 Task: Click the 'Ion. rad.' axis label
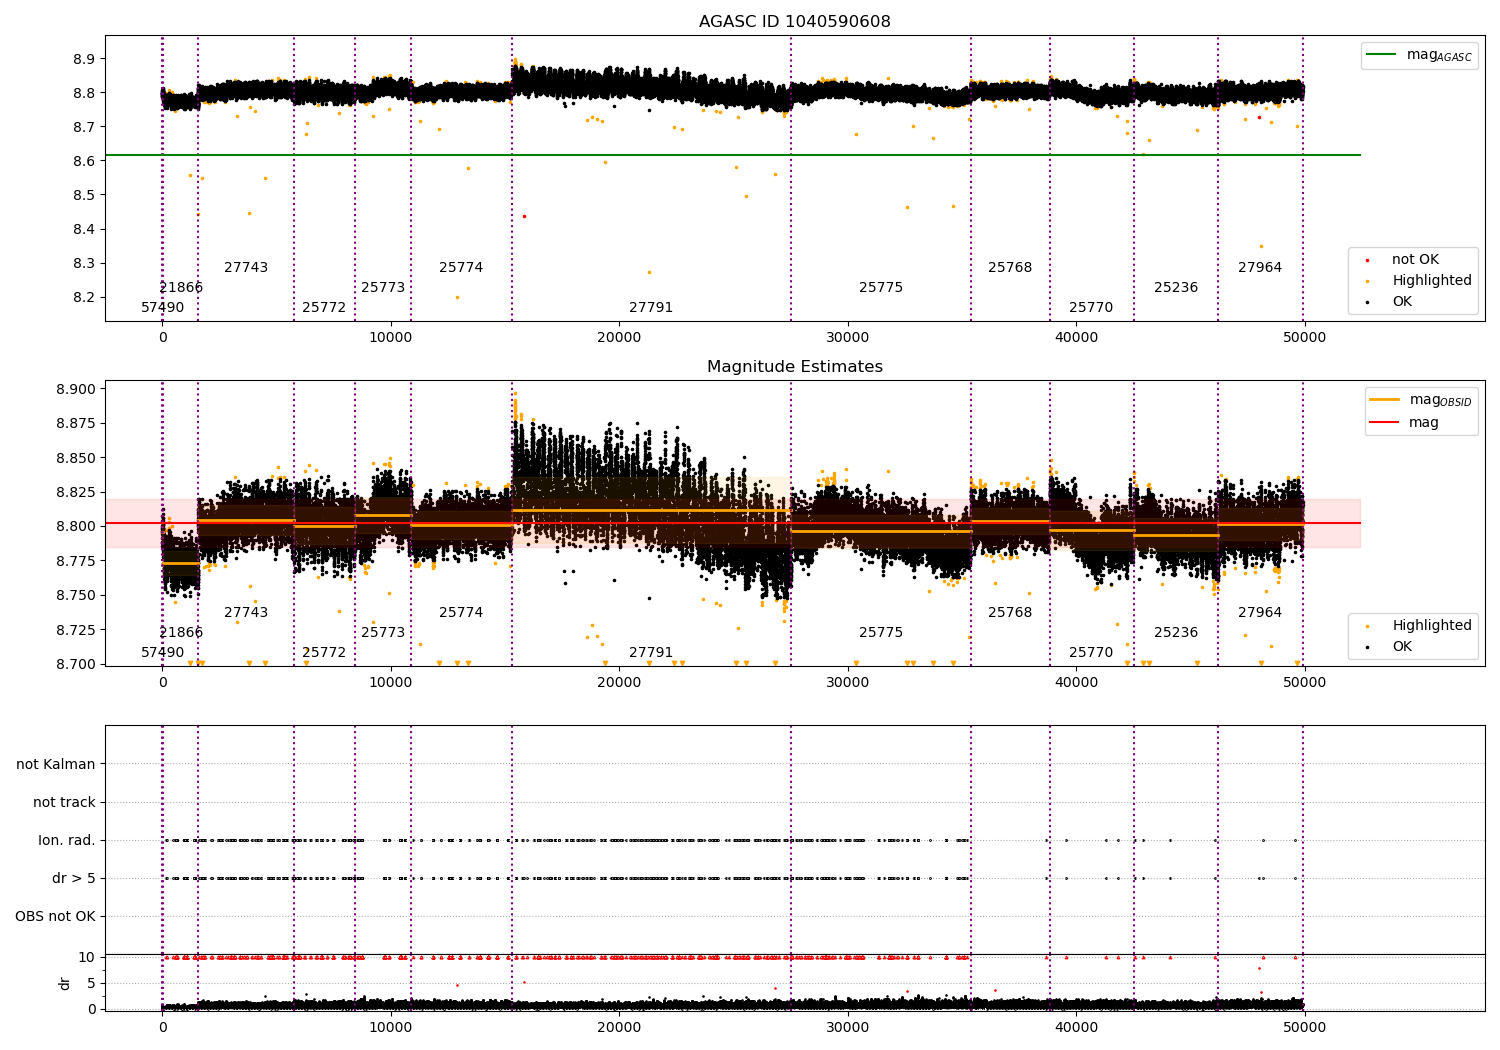67,841
